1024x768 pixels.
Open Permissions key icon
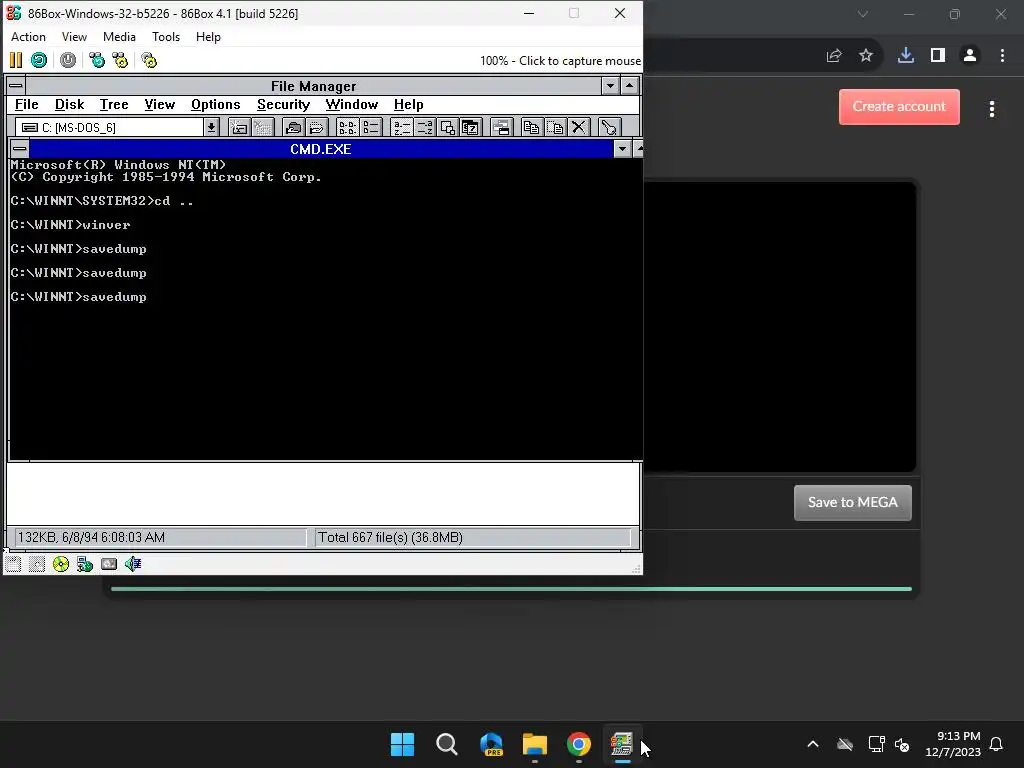(x=609, y=127)
